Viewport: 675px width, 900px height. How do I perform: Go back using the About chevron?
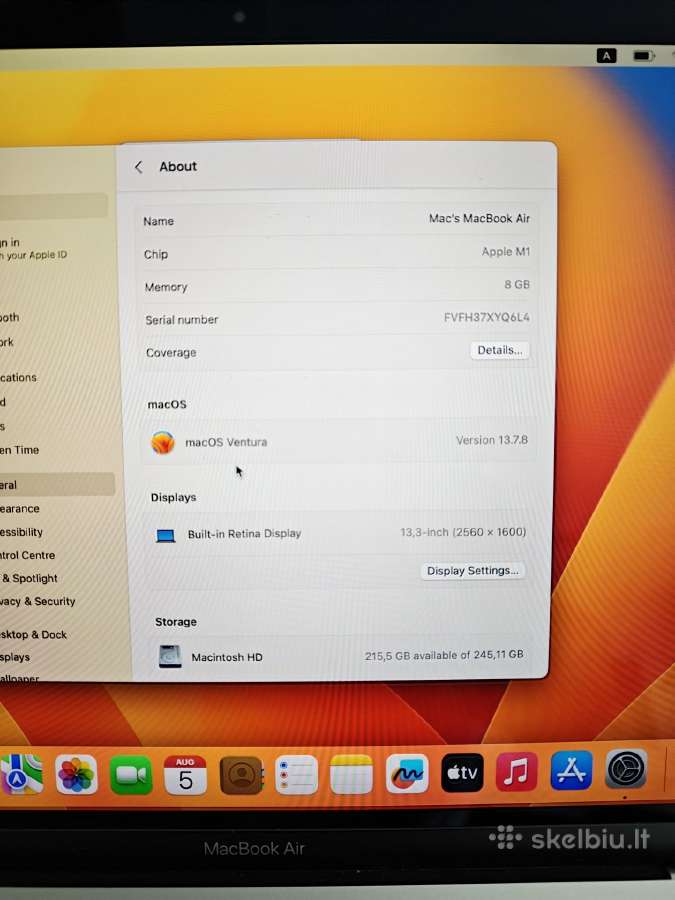pyautogui.click(x=138, y=167)
